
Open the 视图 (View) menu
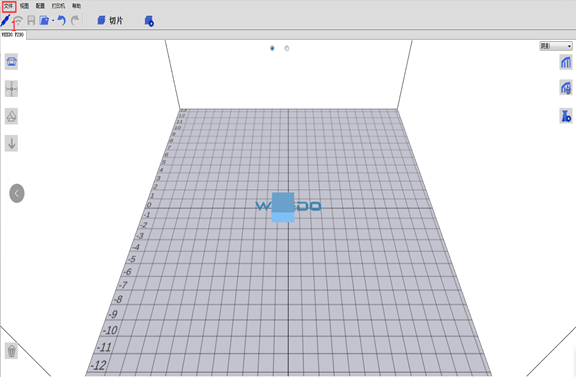click(24, 6)
